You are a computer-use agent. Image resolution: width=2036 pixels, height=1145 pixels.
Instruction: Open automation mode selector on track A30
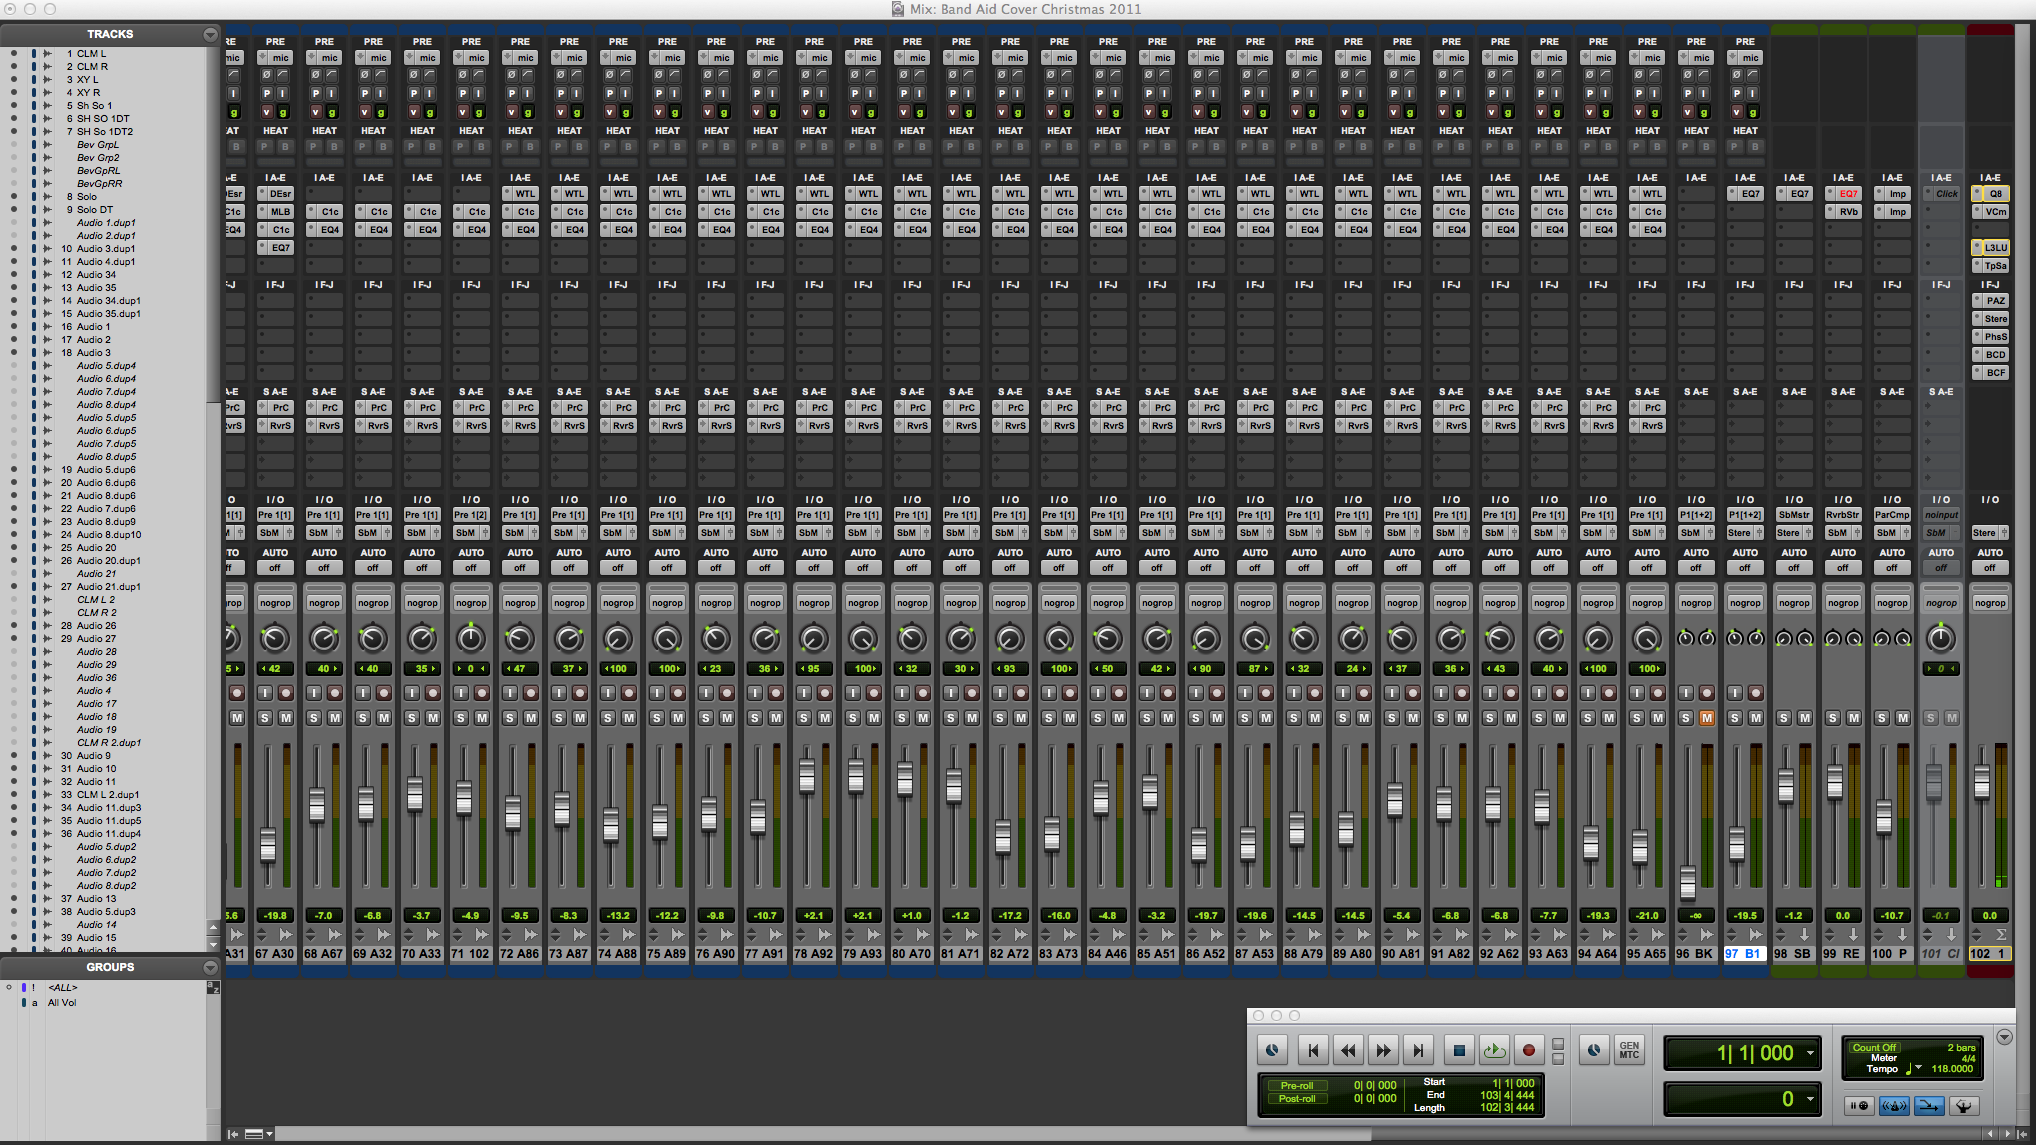pyautogui.click(x=274, y=568)
